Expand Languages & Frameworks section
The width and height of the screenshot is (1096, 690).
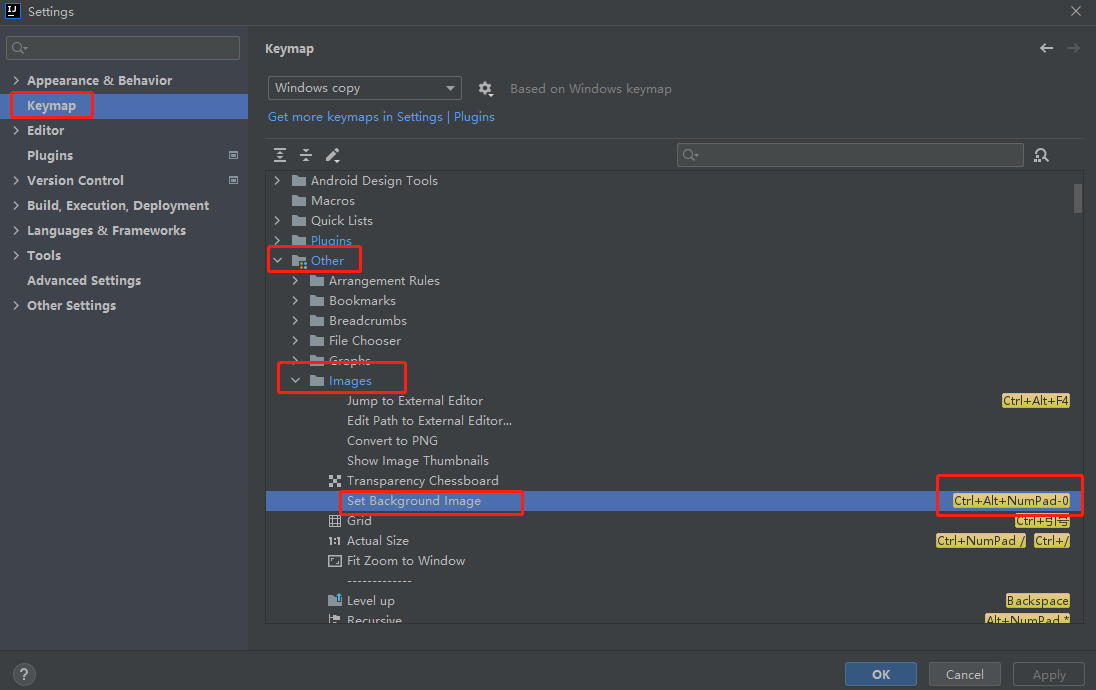point(16,231)
